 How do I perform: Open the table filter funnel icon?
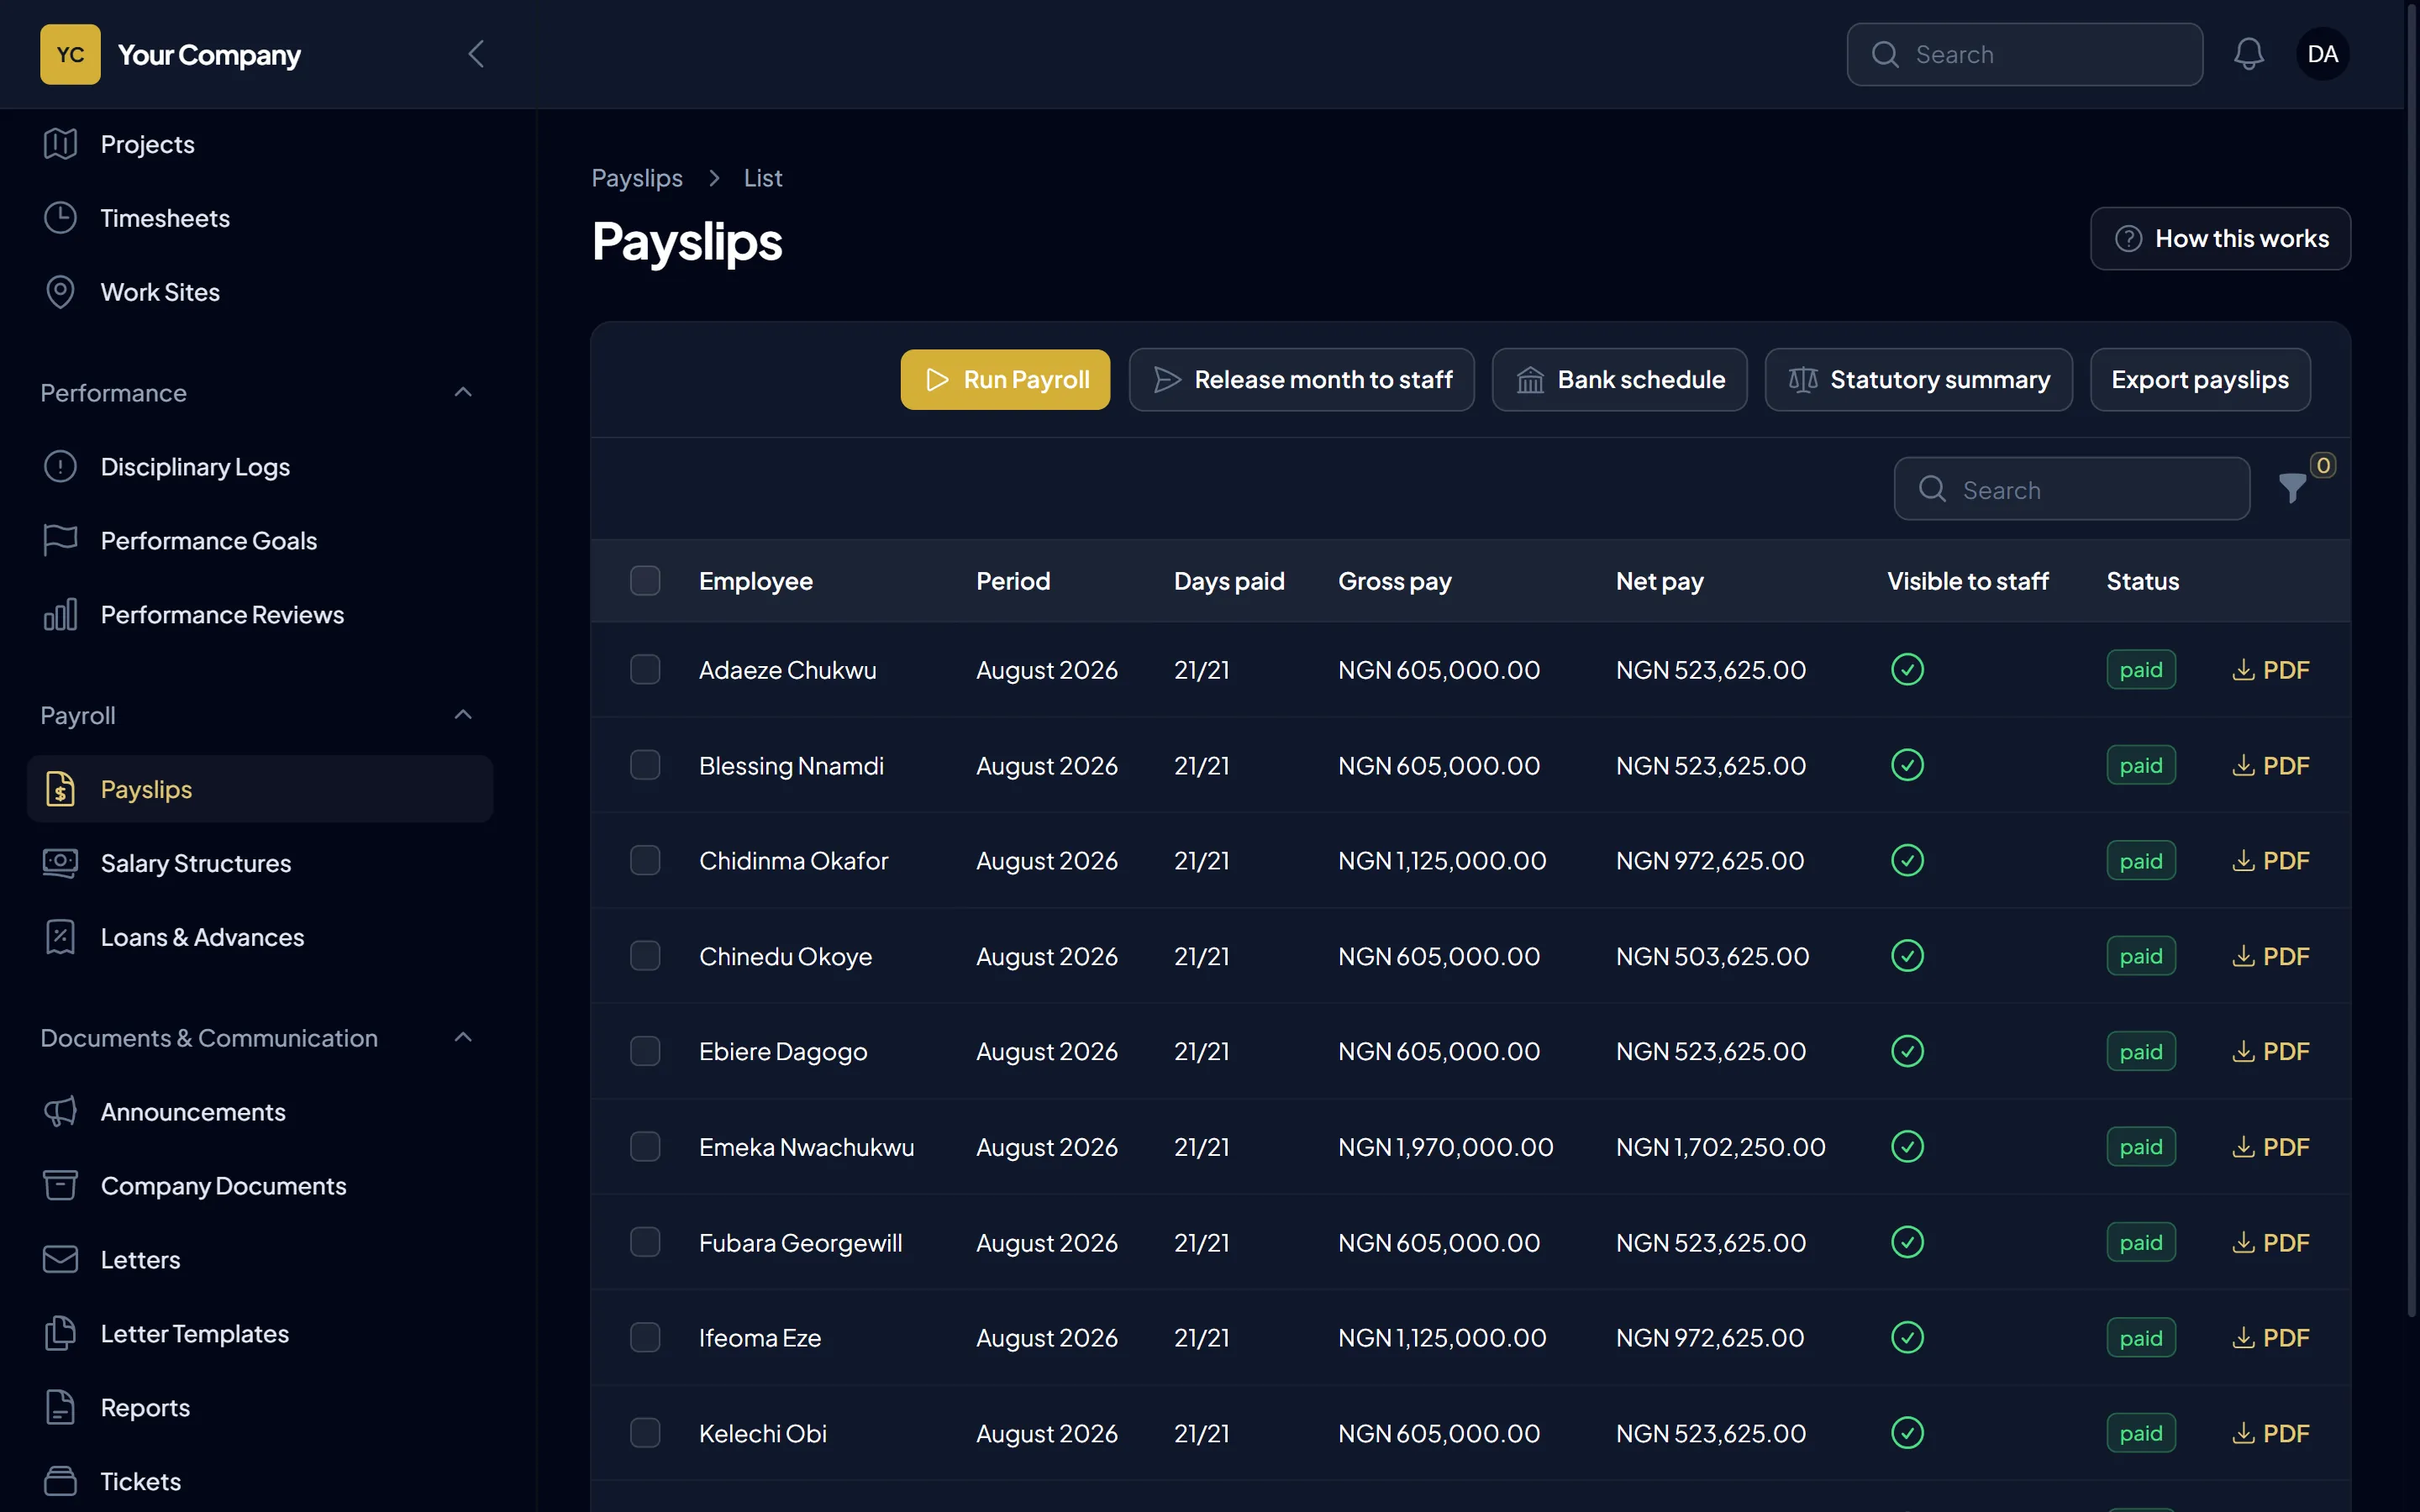click(x=2292, y=489)
